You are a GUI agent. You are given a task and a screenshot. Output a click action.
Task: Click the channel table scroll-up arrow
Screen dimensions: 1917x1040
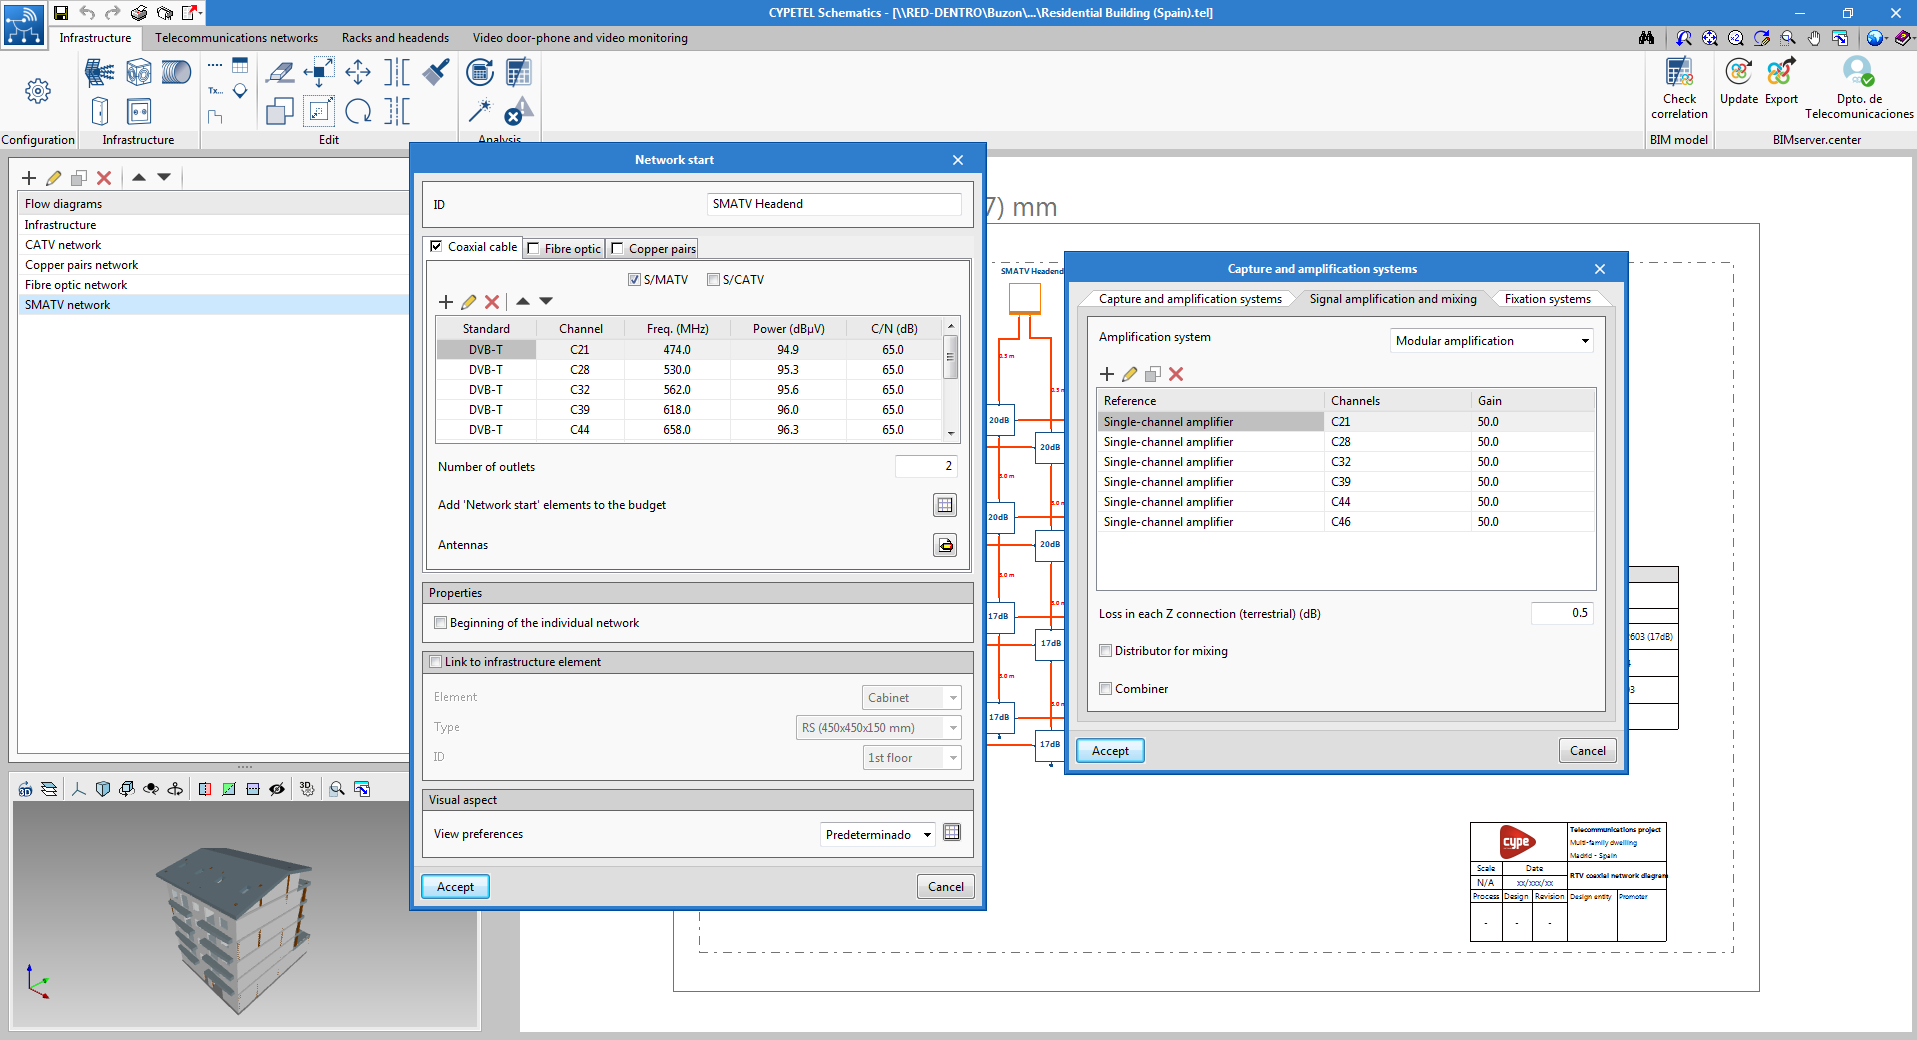click(x=951, y=326)
